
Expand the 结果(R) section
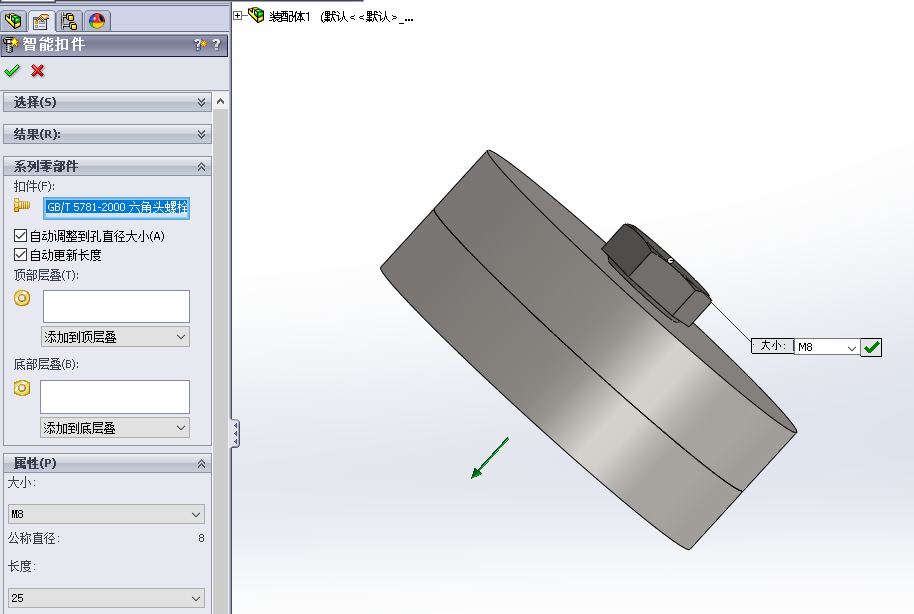tap(201, 134)
